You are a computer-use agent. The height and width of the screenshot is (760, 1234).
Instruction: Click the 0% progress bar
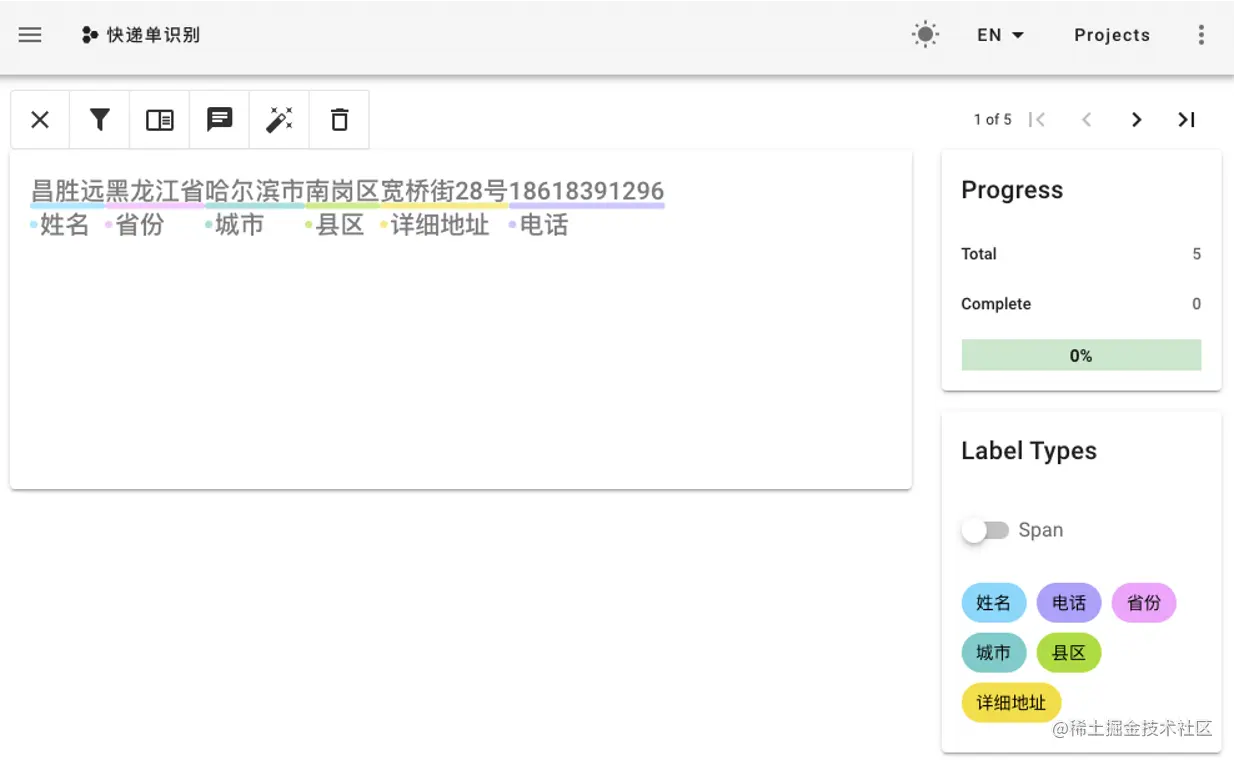[1081, 355]
